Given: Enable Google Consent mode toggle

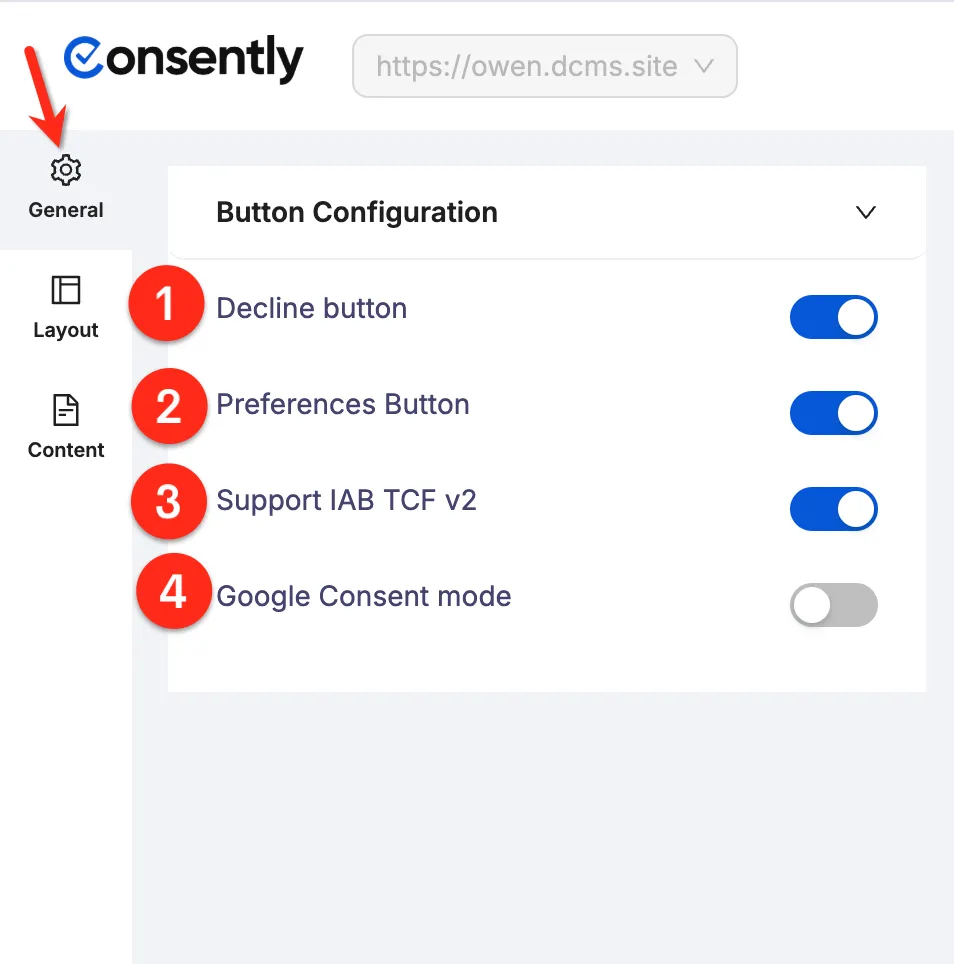Looking at the screenshot, I should [x=833, y=605].
